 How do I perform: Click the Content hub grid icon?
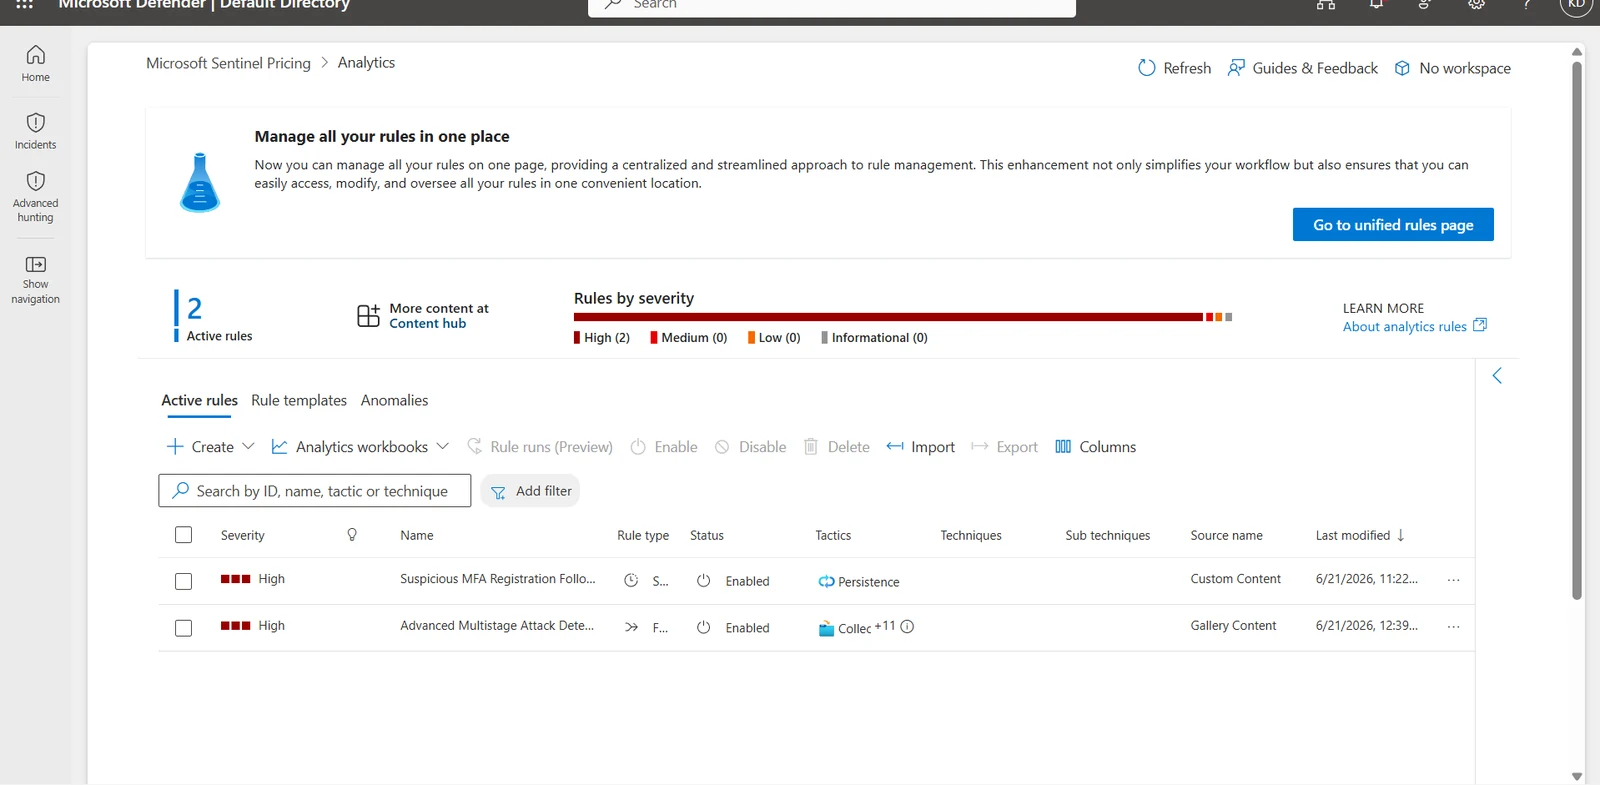pyautogui.click(x=368, y=316)
